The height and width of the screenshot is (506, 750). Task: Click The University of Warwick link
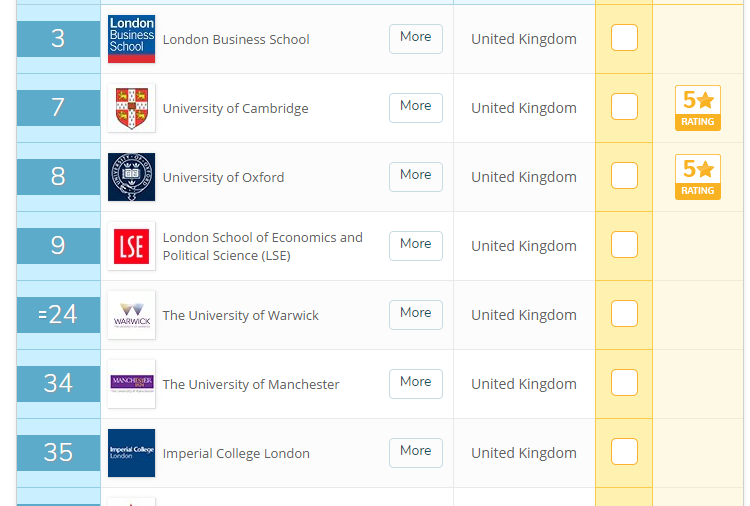[240, 315]
